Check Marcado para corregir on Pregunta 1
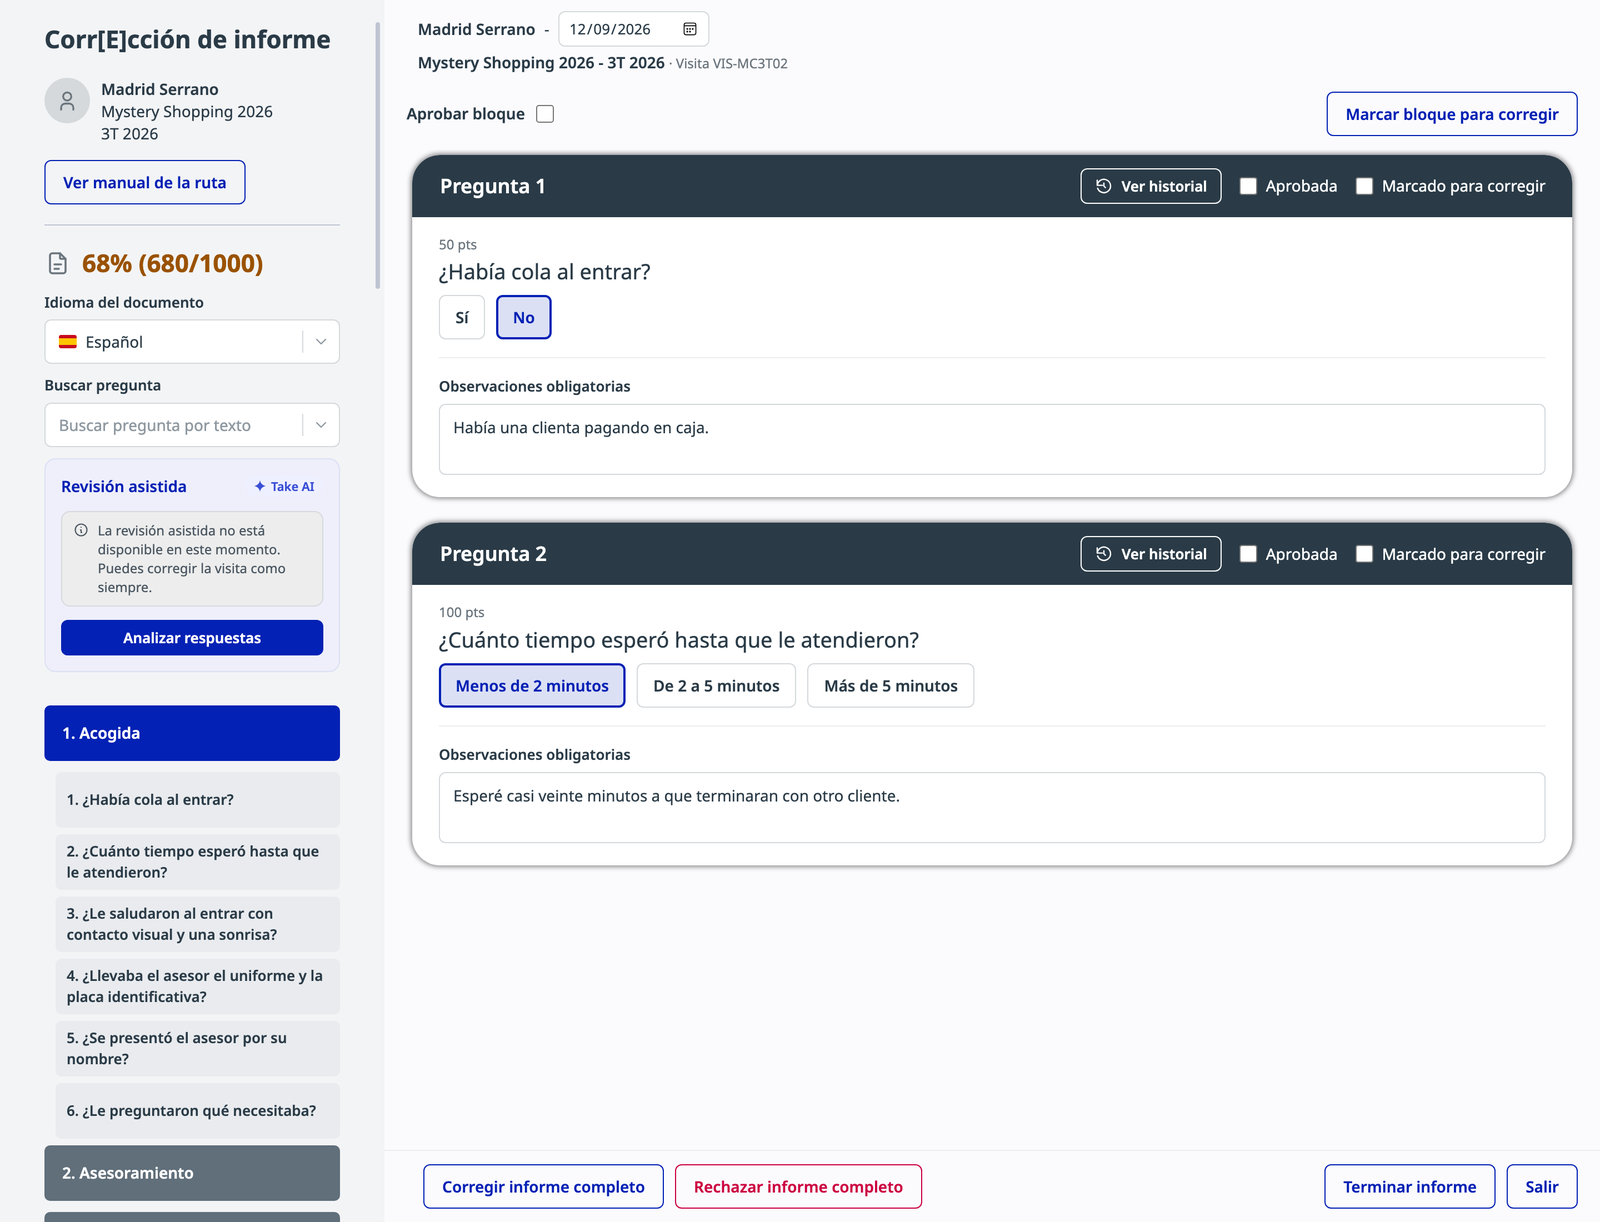1600x1222 pixels. pos(1364,186)
